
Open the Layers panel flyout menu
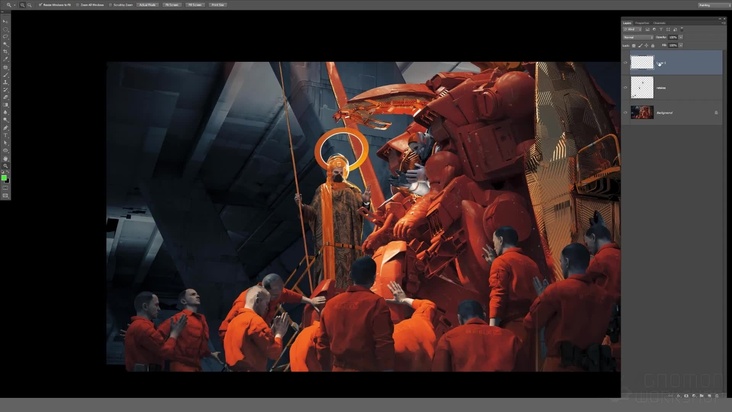724,23
